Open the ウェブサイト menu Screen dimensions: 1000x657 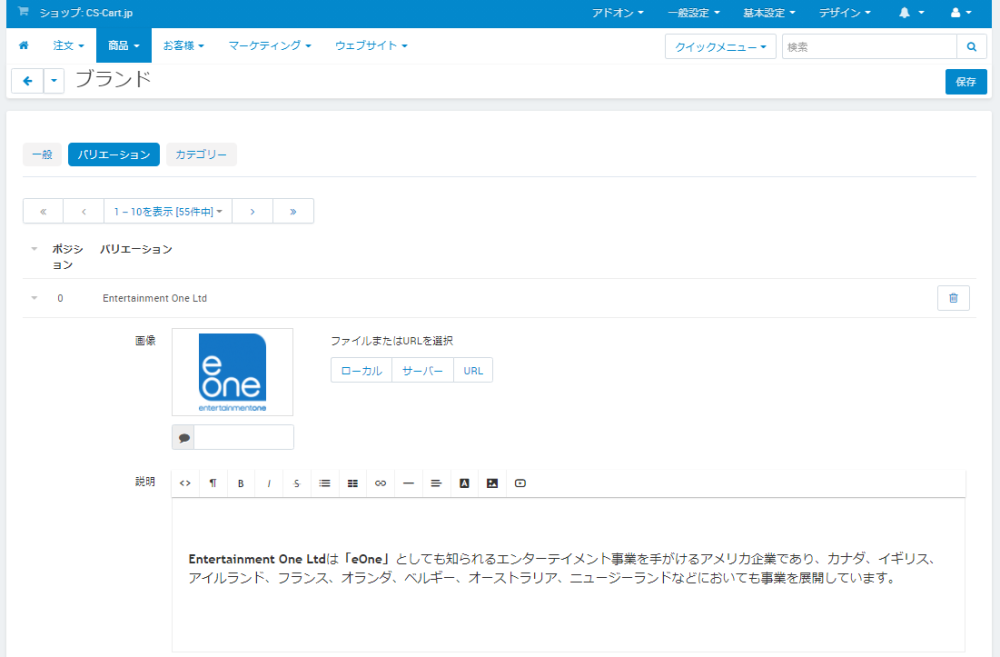click(x=371, y=45)
